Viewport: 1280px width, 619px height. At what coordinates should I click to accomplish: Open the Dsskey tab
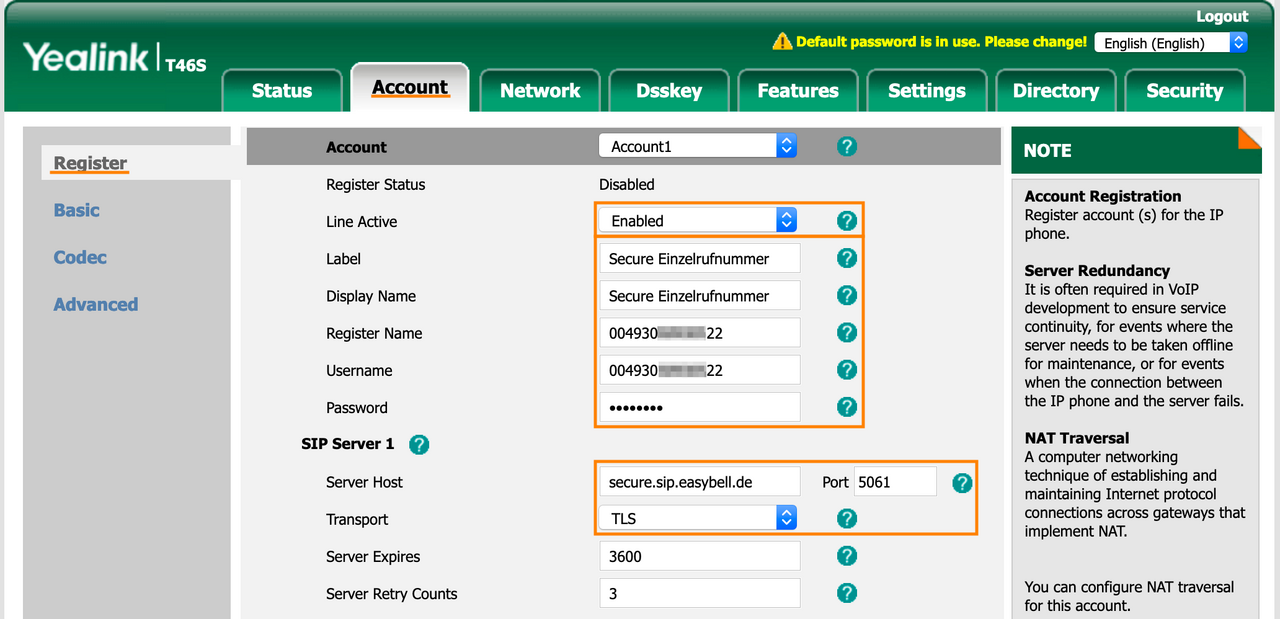point(668,90)
